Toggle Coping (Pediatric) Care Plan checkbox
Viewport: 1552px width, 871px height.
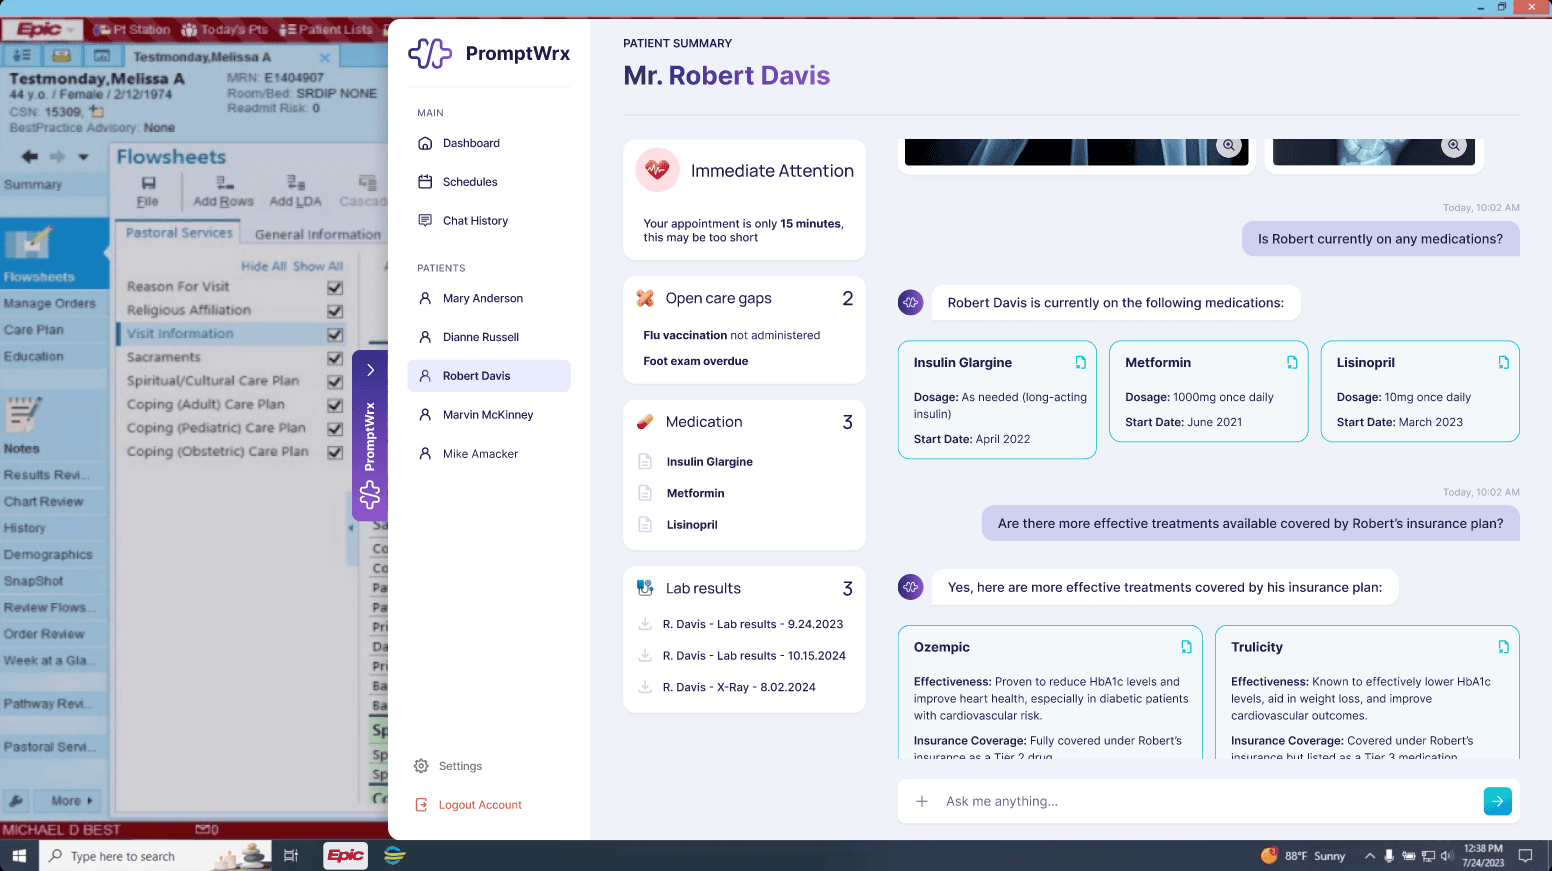pyautogui.click(x=335, y=429)
